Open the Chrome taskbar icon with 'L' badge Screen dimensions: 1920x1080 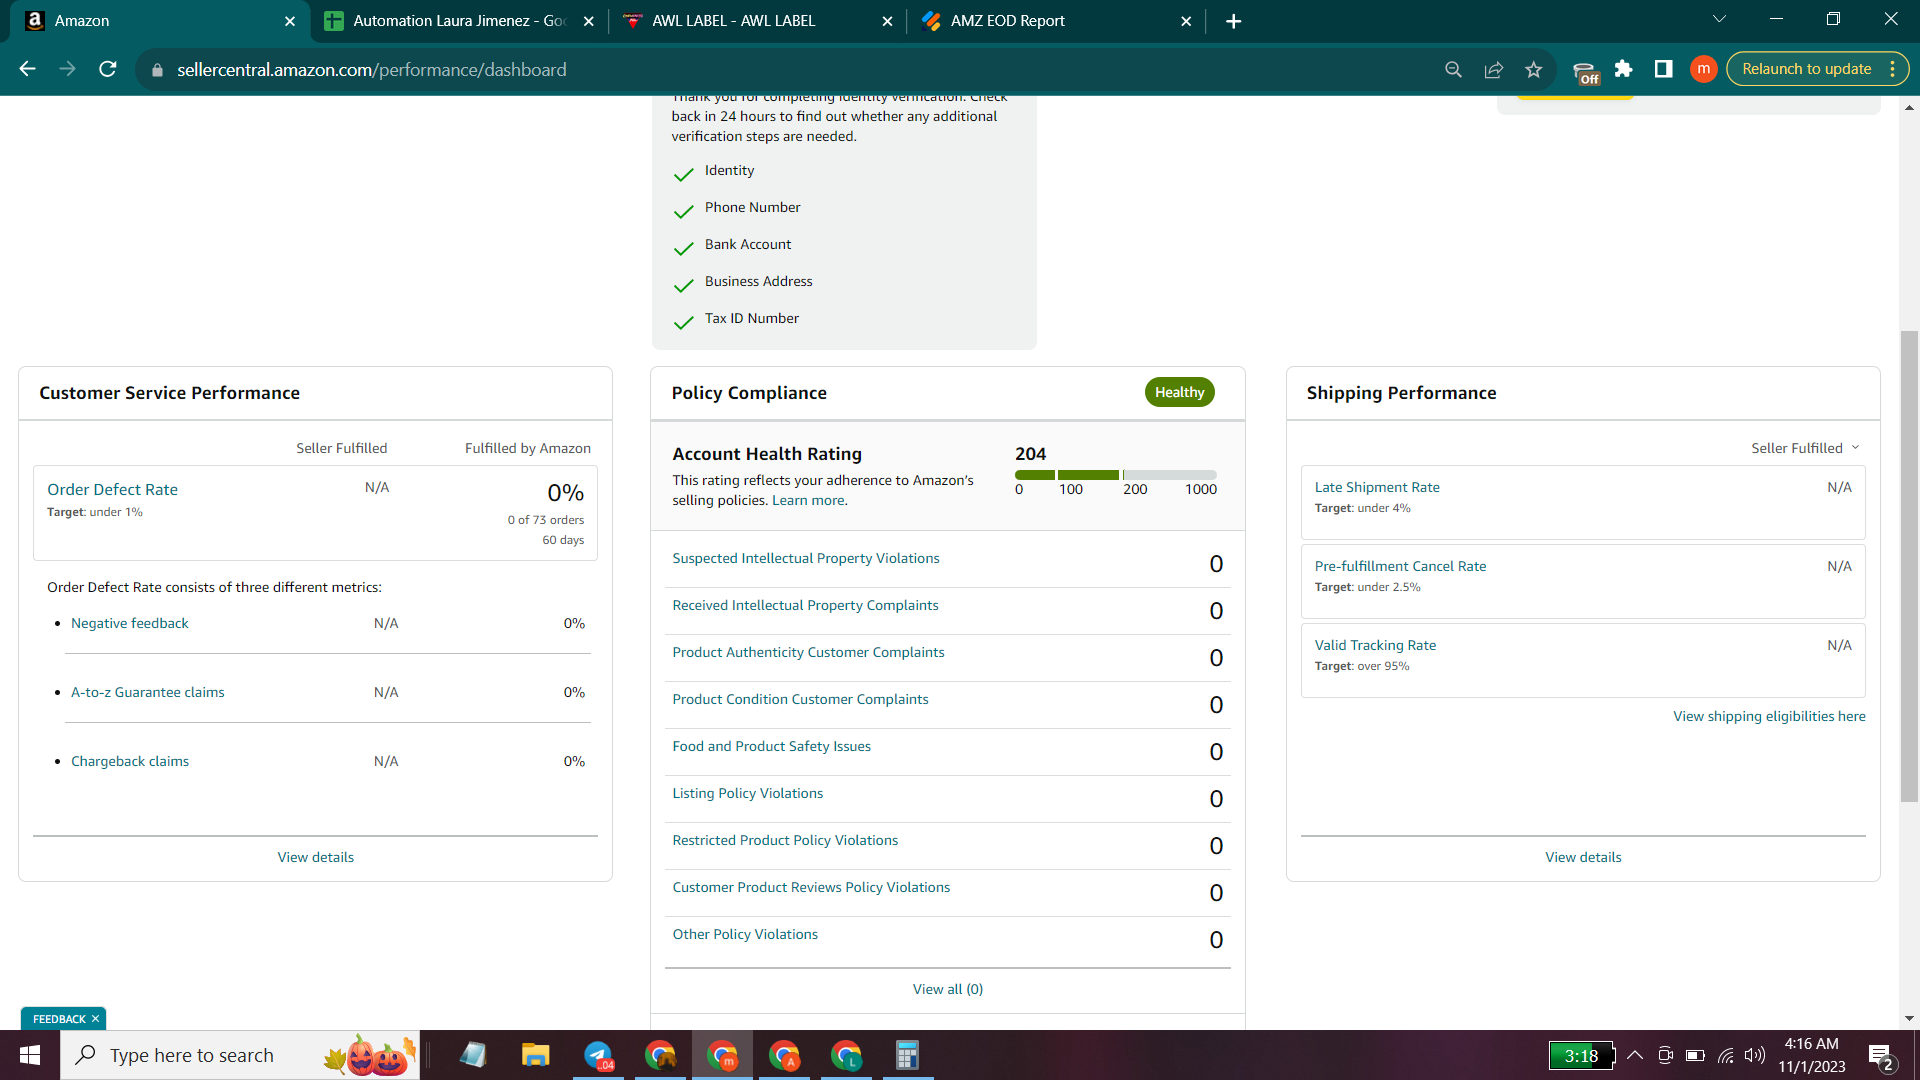tap(846, 1055)
